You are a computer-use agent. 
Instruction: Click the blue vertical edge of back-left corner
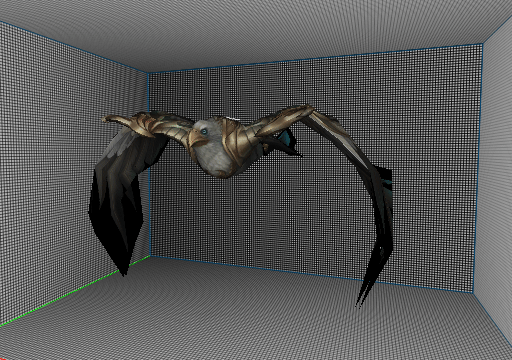tap(148, 164)
